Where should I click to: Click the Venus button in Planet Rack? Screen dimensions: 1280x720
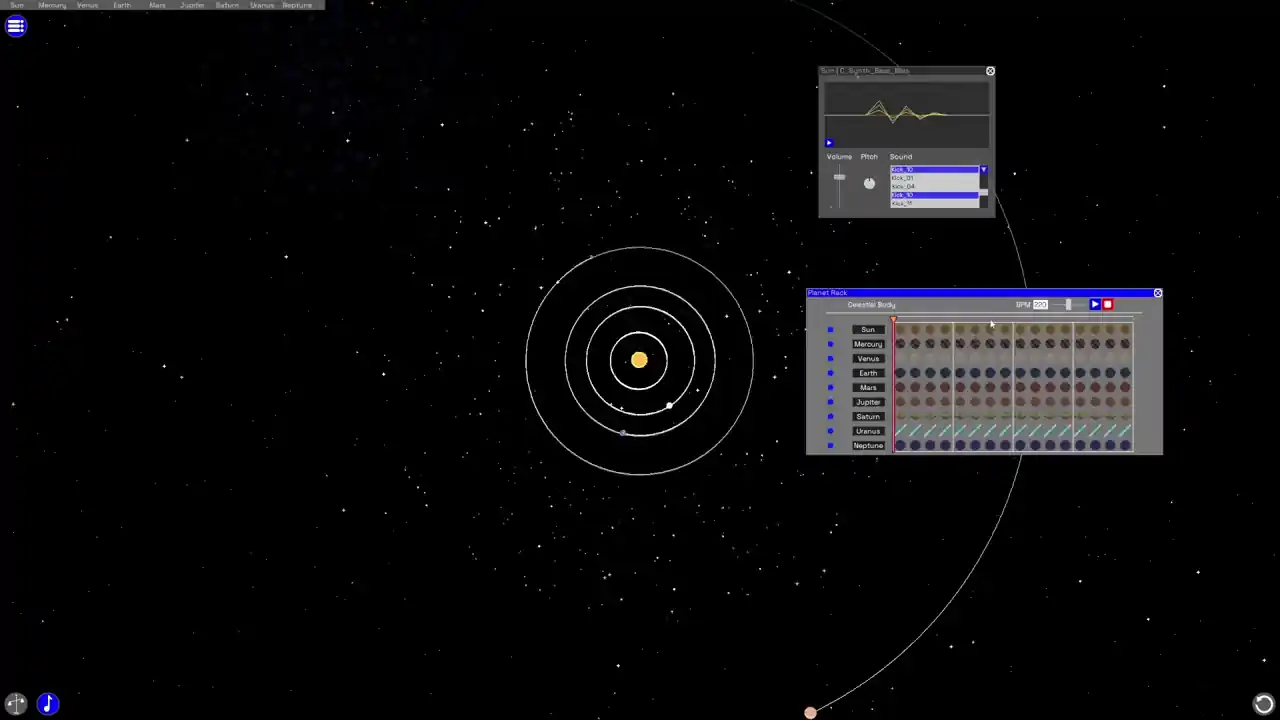(x=868, y=358)
